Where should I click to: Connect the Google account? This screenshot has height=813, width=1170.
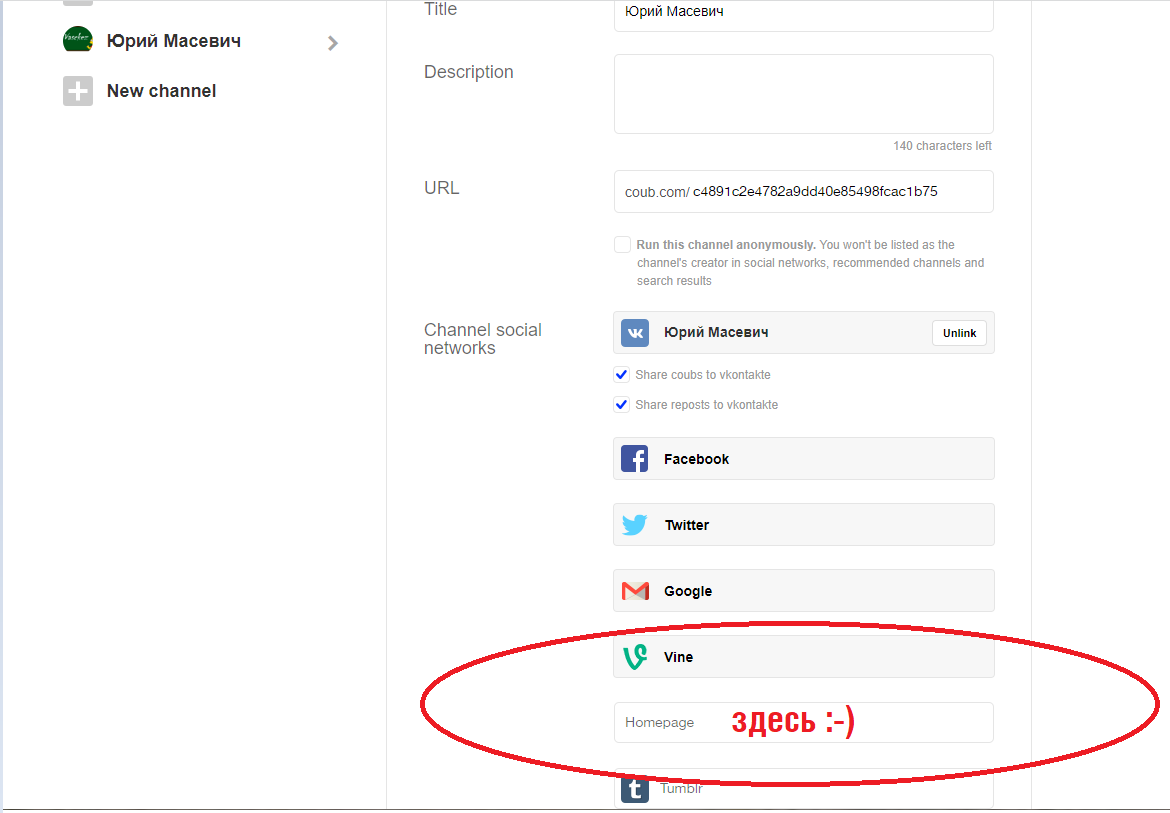click(804, 591)
